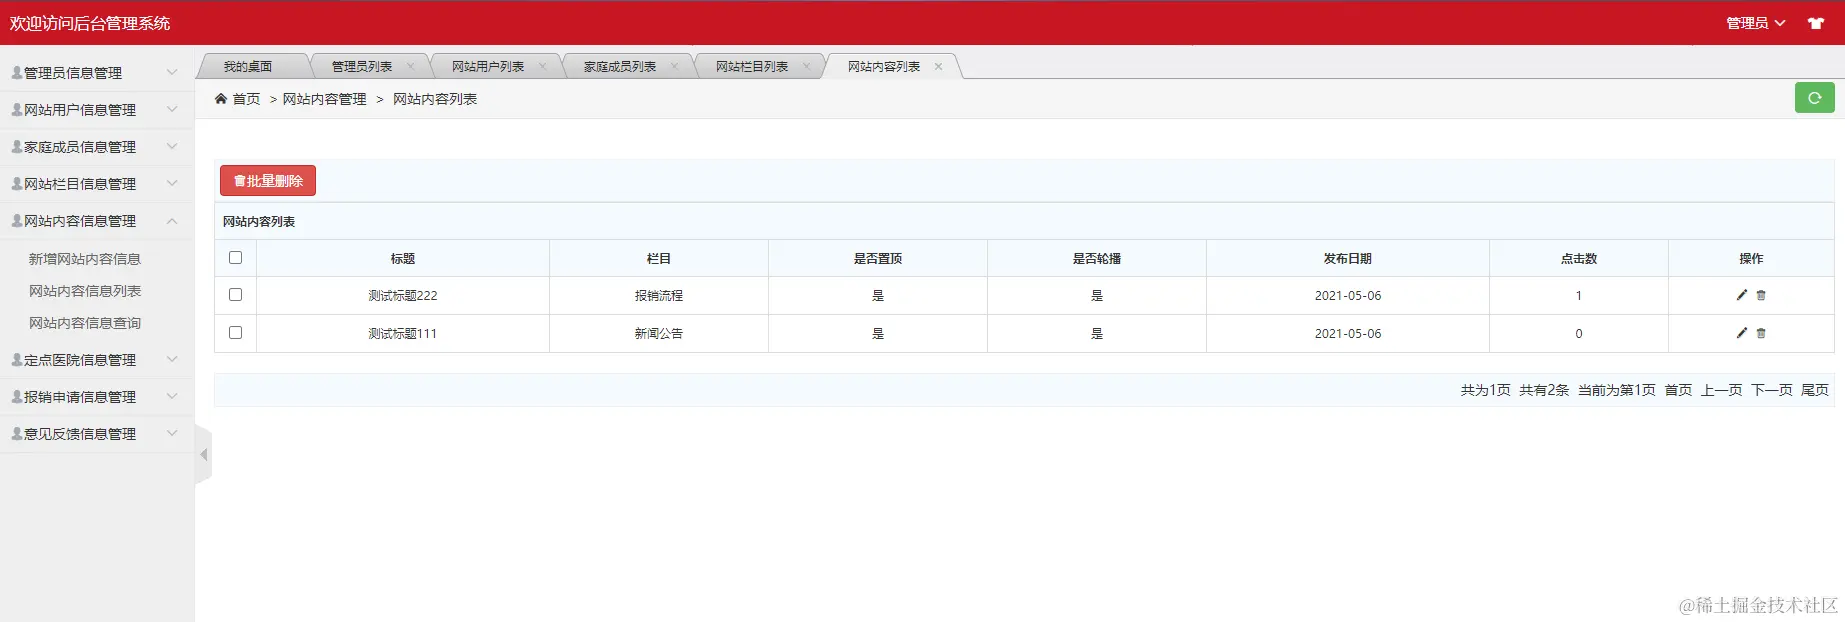Edit row 测试标题222 with pencil icon
This screenshot has height=622, width=1845.
tap(1742, 295)
